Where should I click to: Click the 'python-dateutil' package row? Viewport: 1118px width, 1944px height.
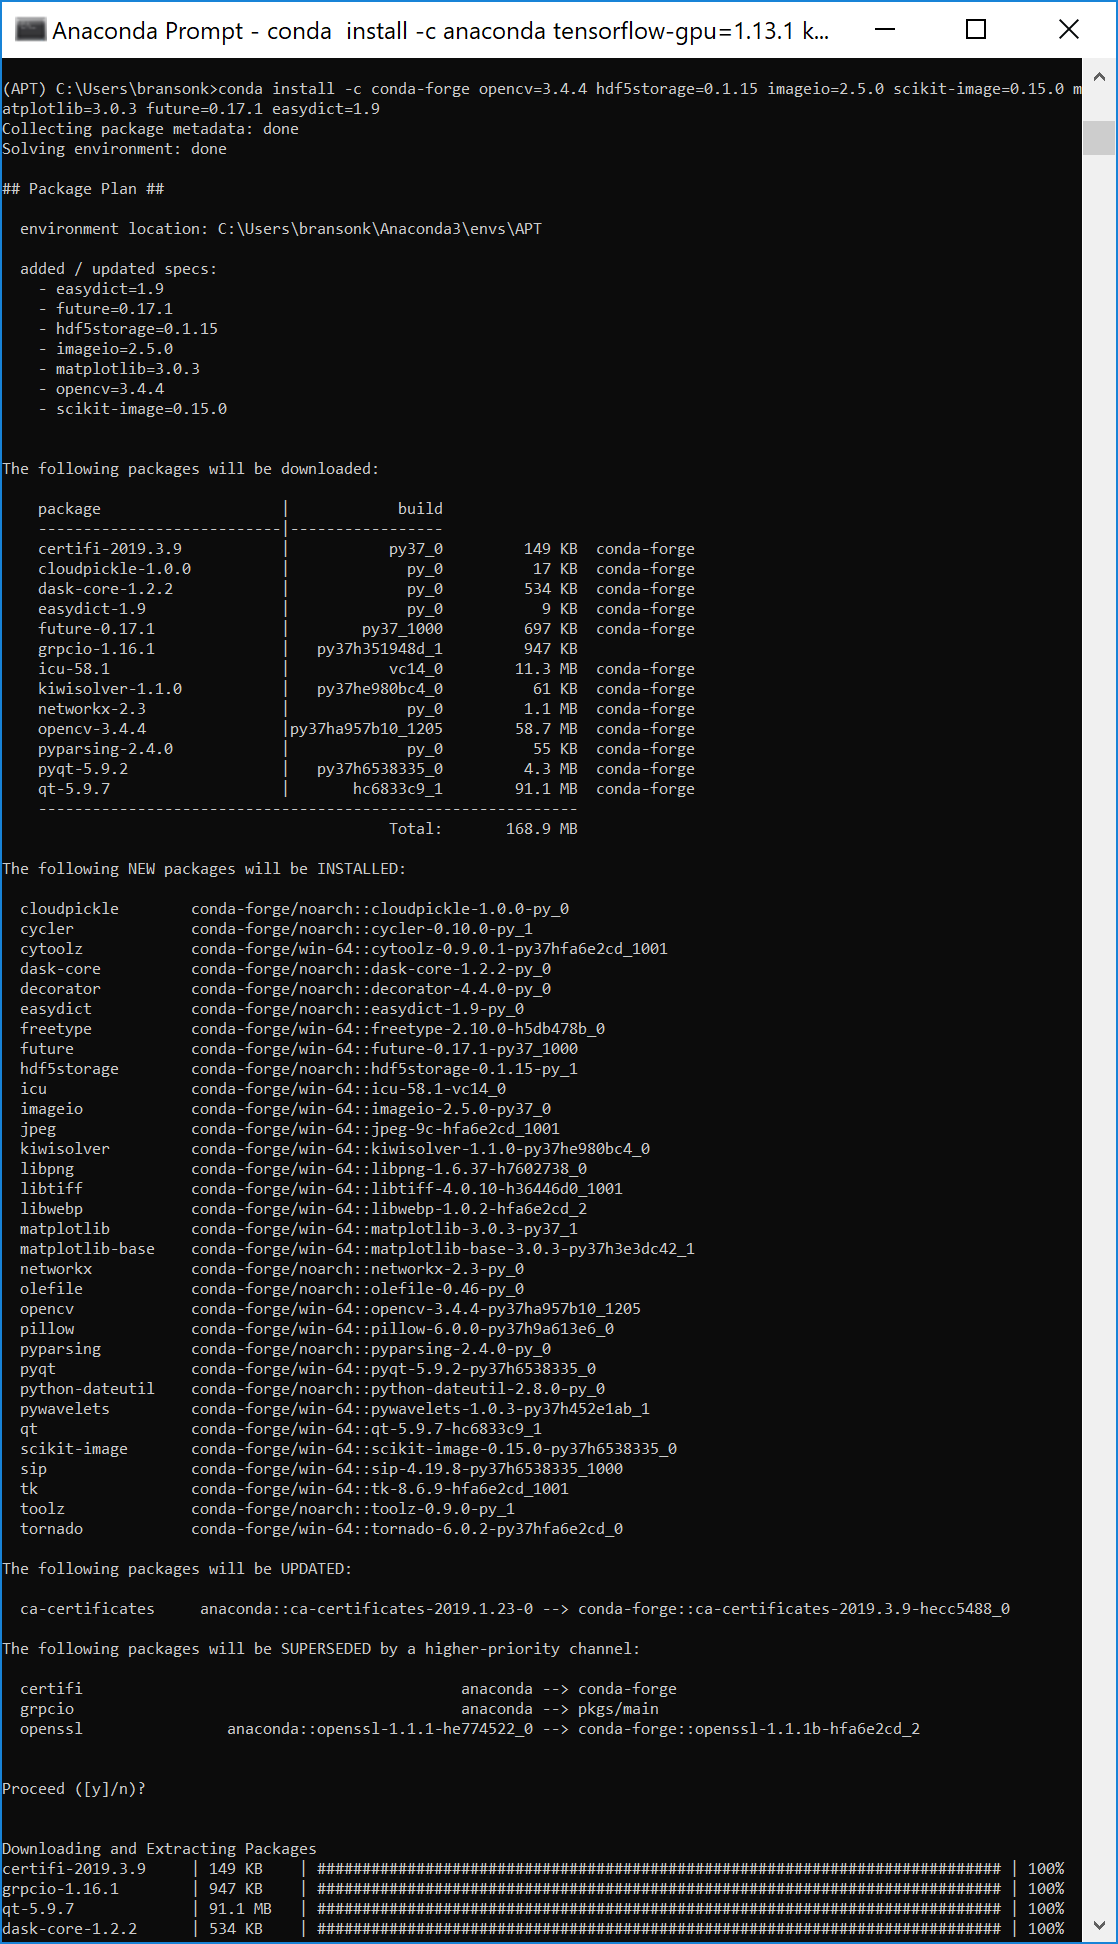tap(312, 1389)
